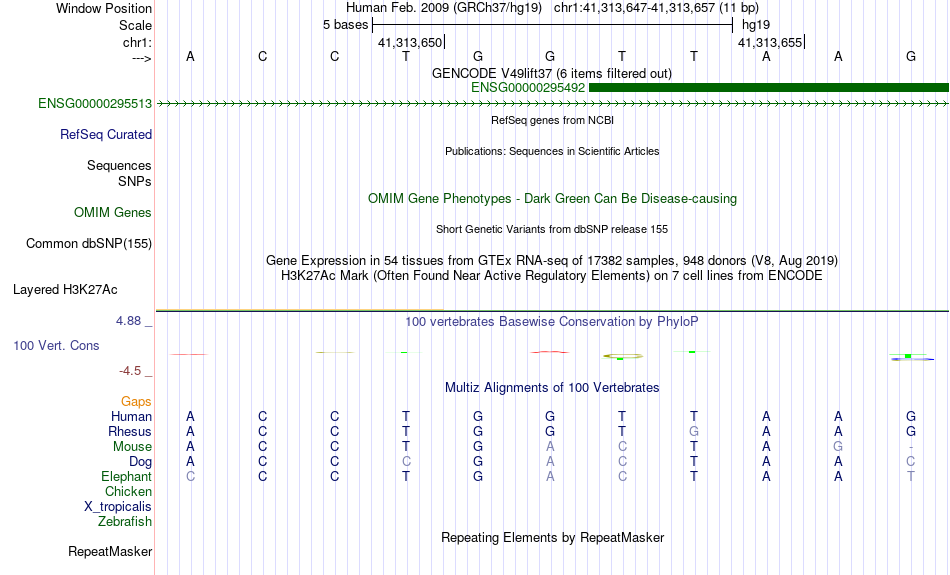Click the SNPs track label
The image size is (950, 575).
(x=135, y=181)
